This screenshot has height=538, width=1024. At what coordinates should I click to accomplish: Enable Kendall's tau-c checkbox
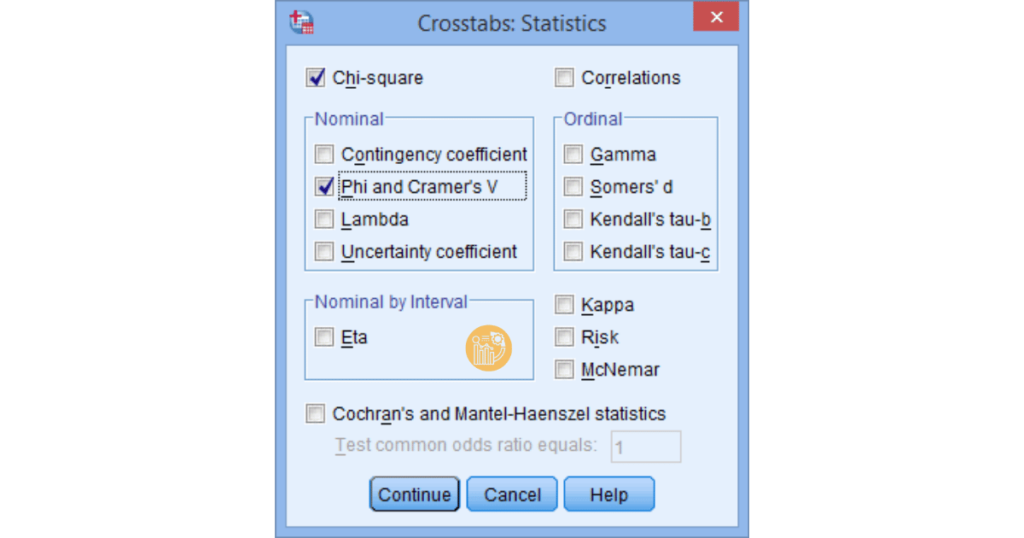[573, 251]
